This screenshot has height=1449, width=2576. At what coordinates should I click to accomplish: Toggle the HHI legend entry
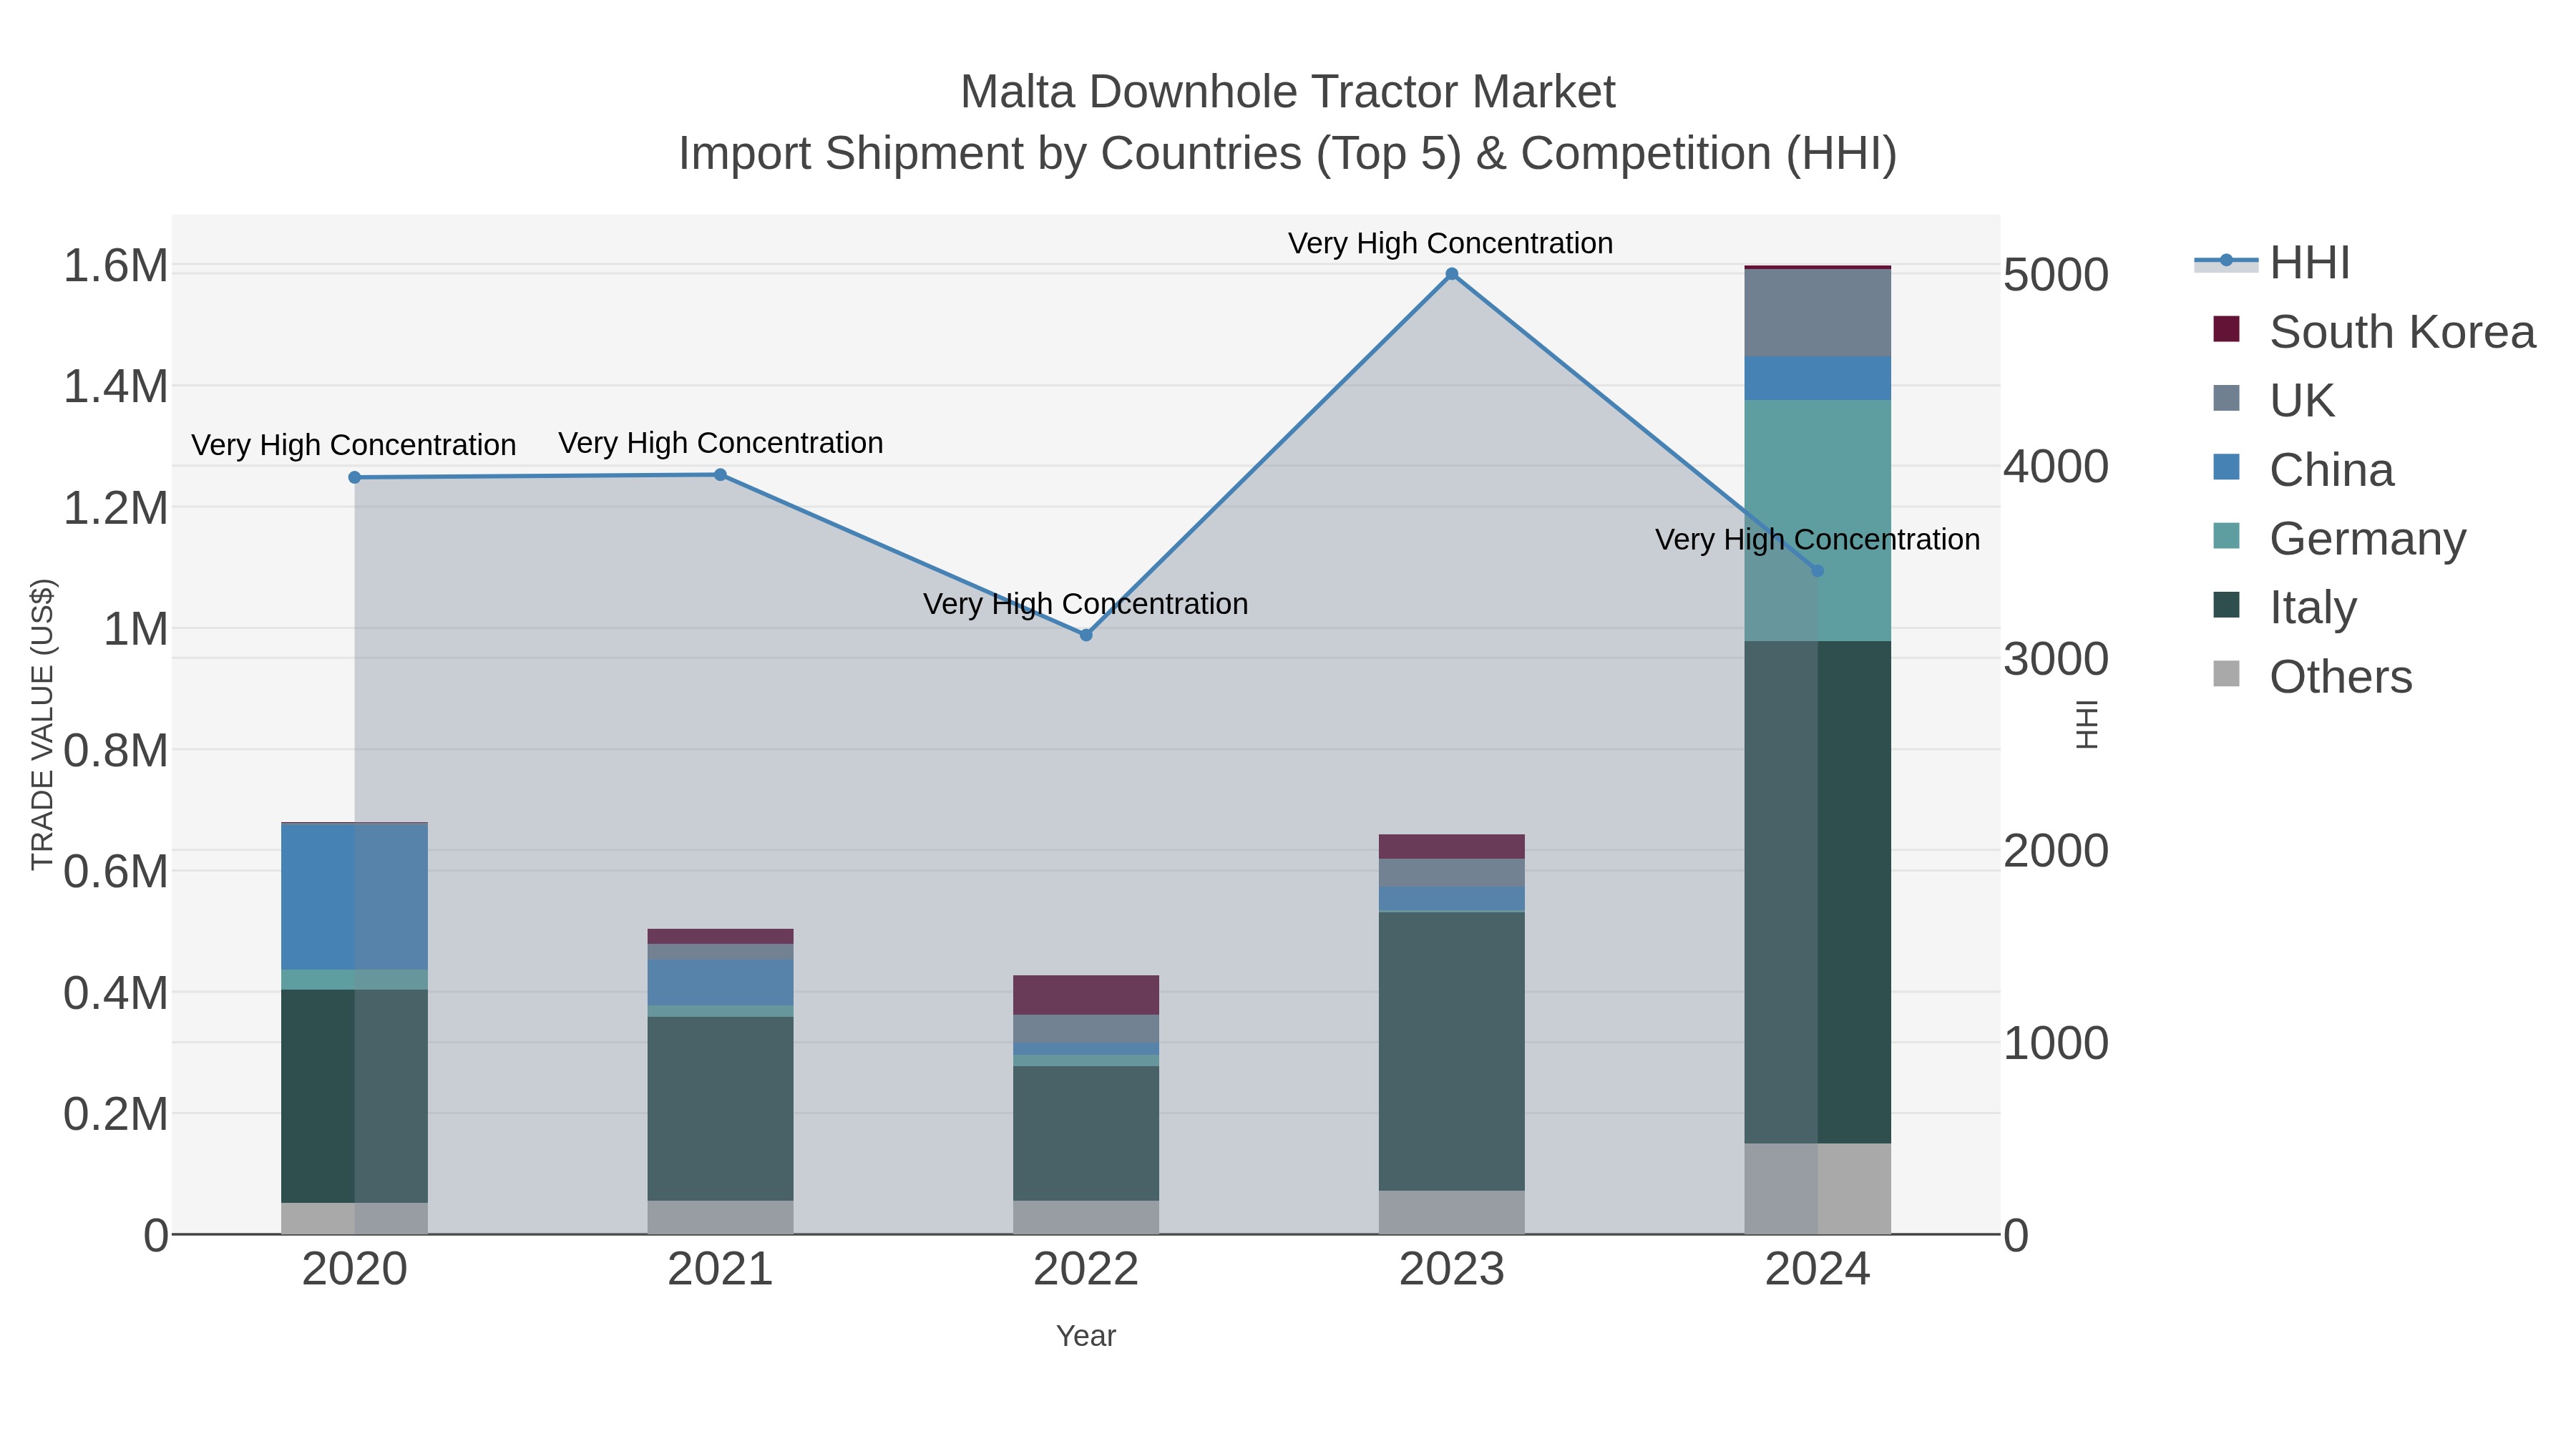(2272, 263)
